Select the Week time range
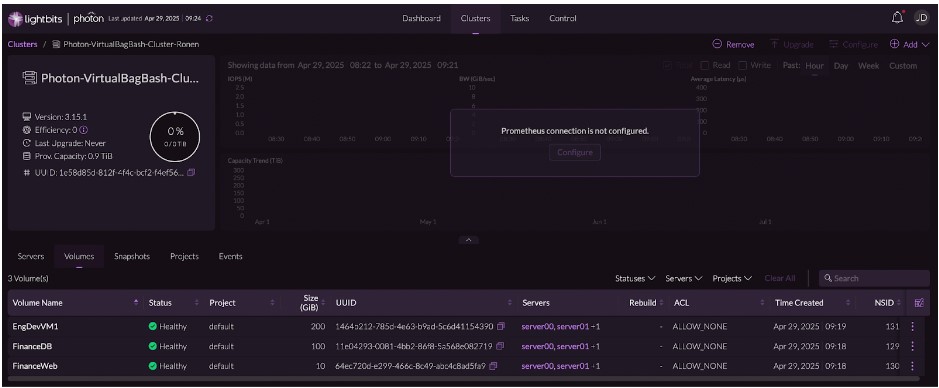The width and height of the screenshot is (939, 388). [x=868, y=66]
